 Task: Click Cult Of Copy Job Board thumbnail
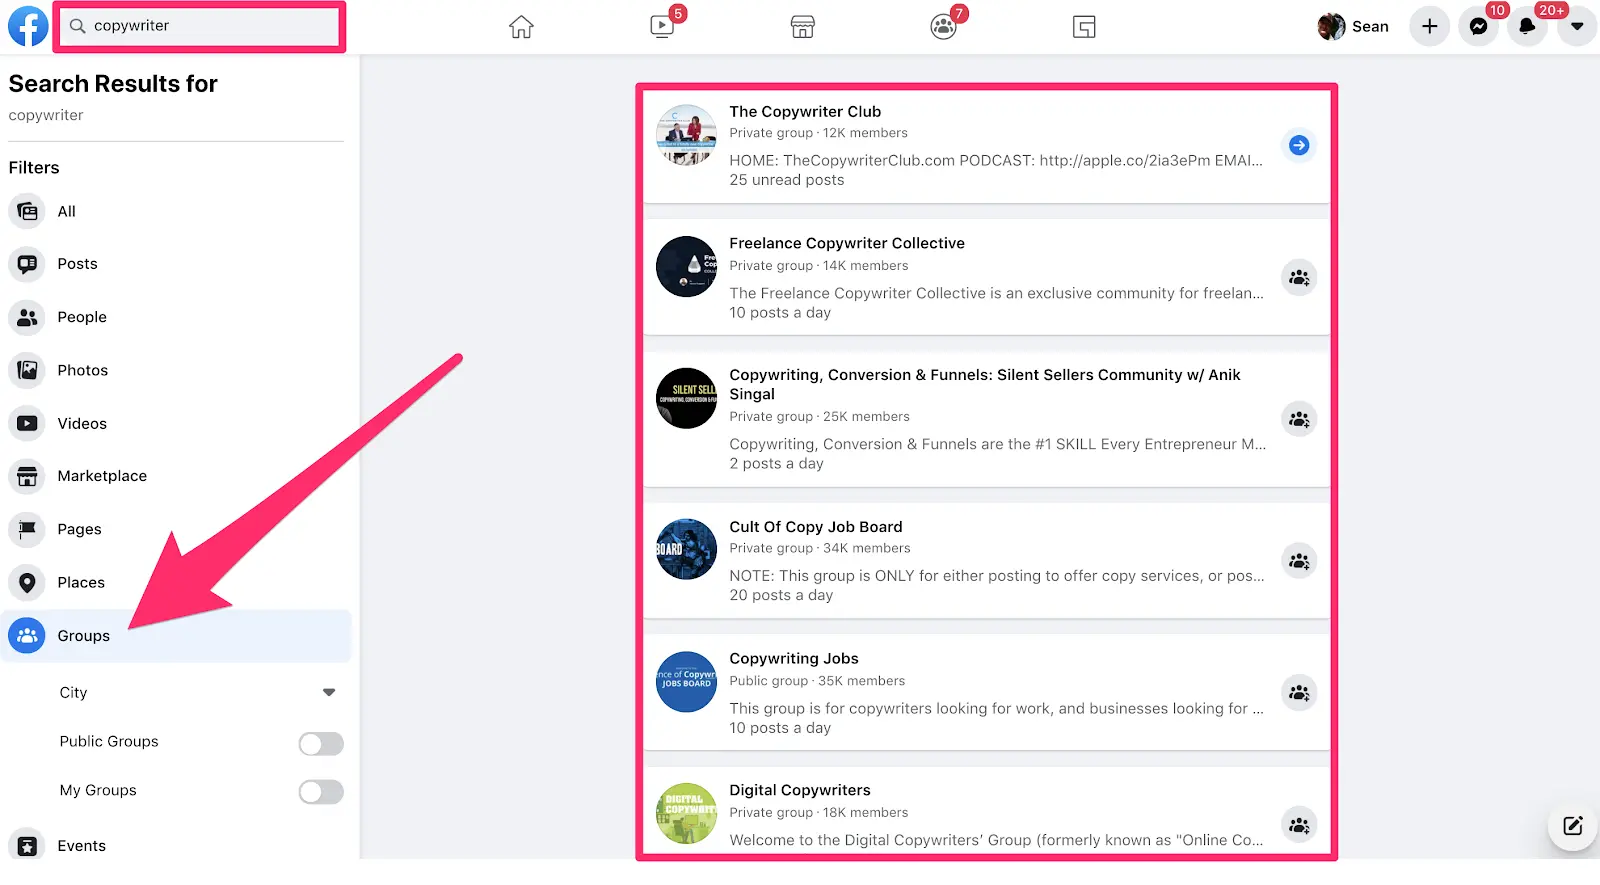(686, 549)
